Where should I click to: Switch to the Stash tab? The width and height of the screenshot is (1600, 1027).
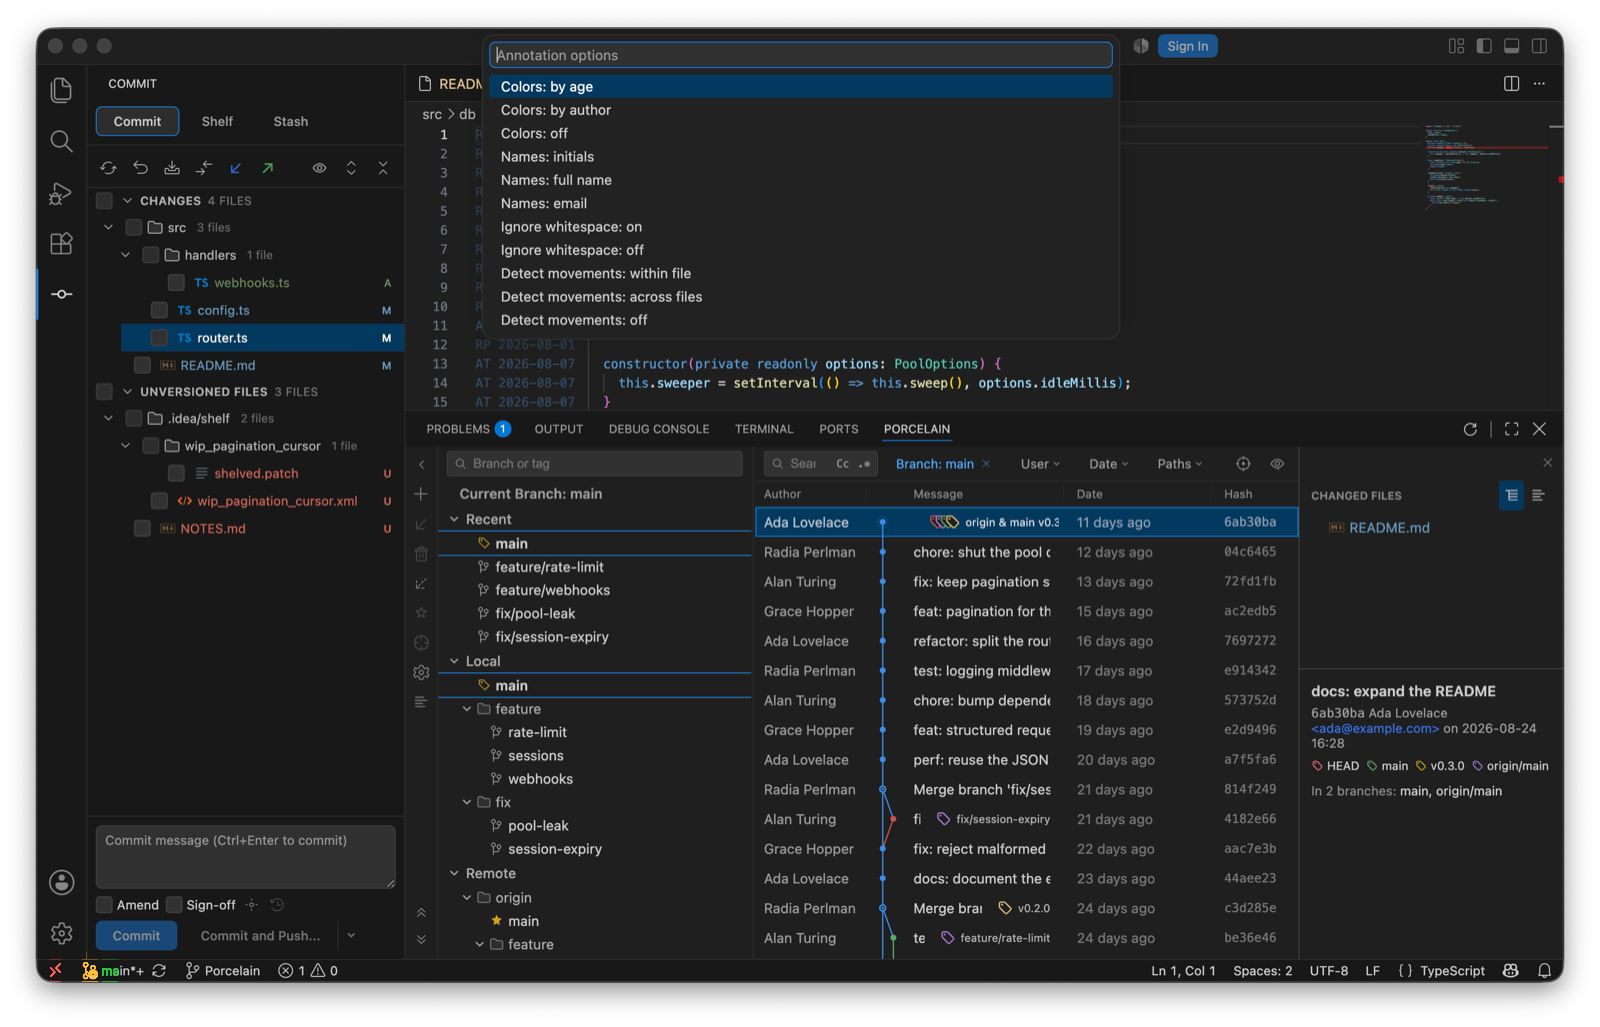(x=291, y=121)
